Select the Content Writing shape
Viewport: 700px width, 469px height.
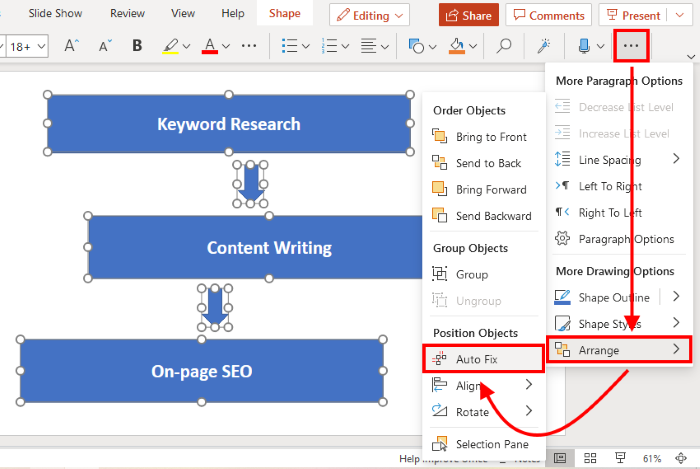click(255, 247)
